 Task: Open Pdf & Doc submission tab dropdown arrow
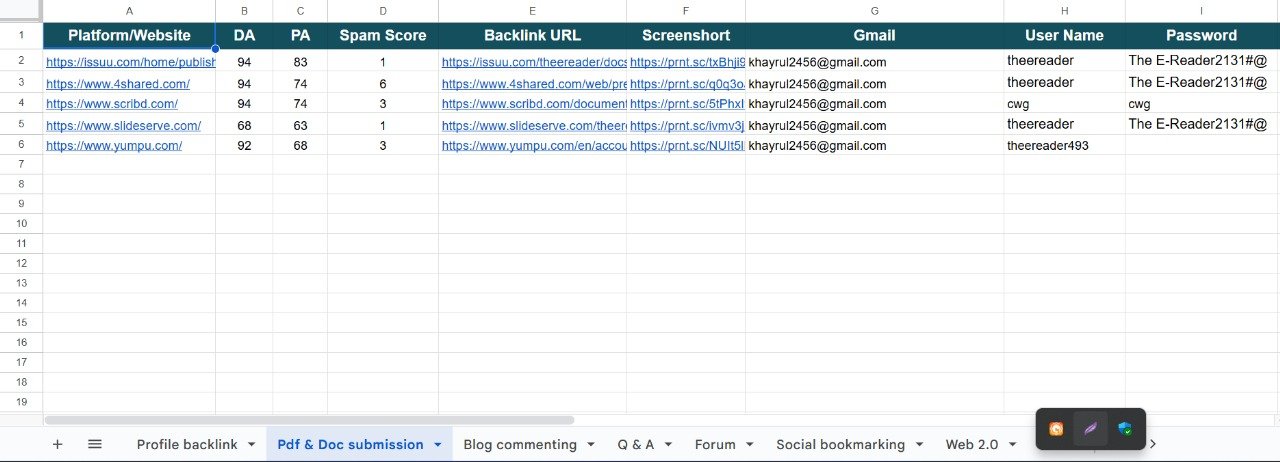click(x=437, y=444)
